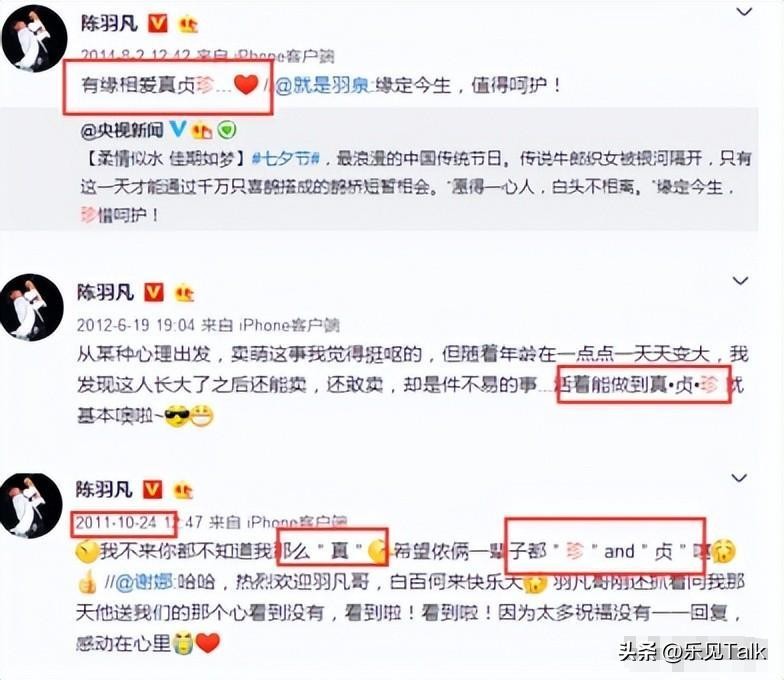784x680 pixels.
Task: Click the thumbs-up emoji before @谢娜
Action: pyautogui.click(x=88, y=582)
